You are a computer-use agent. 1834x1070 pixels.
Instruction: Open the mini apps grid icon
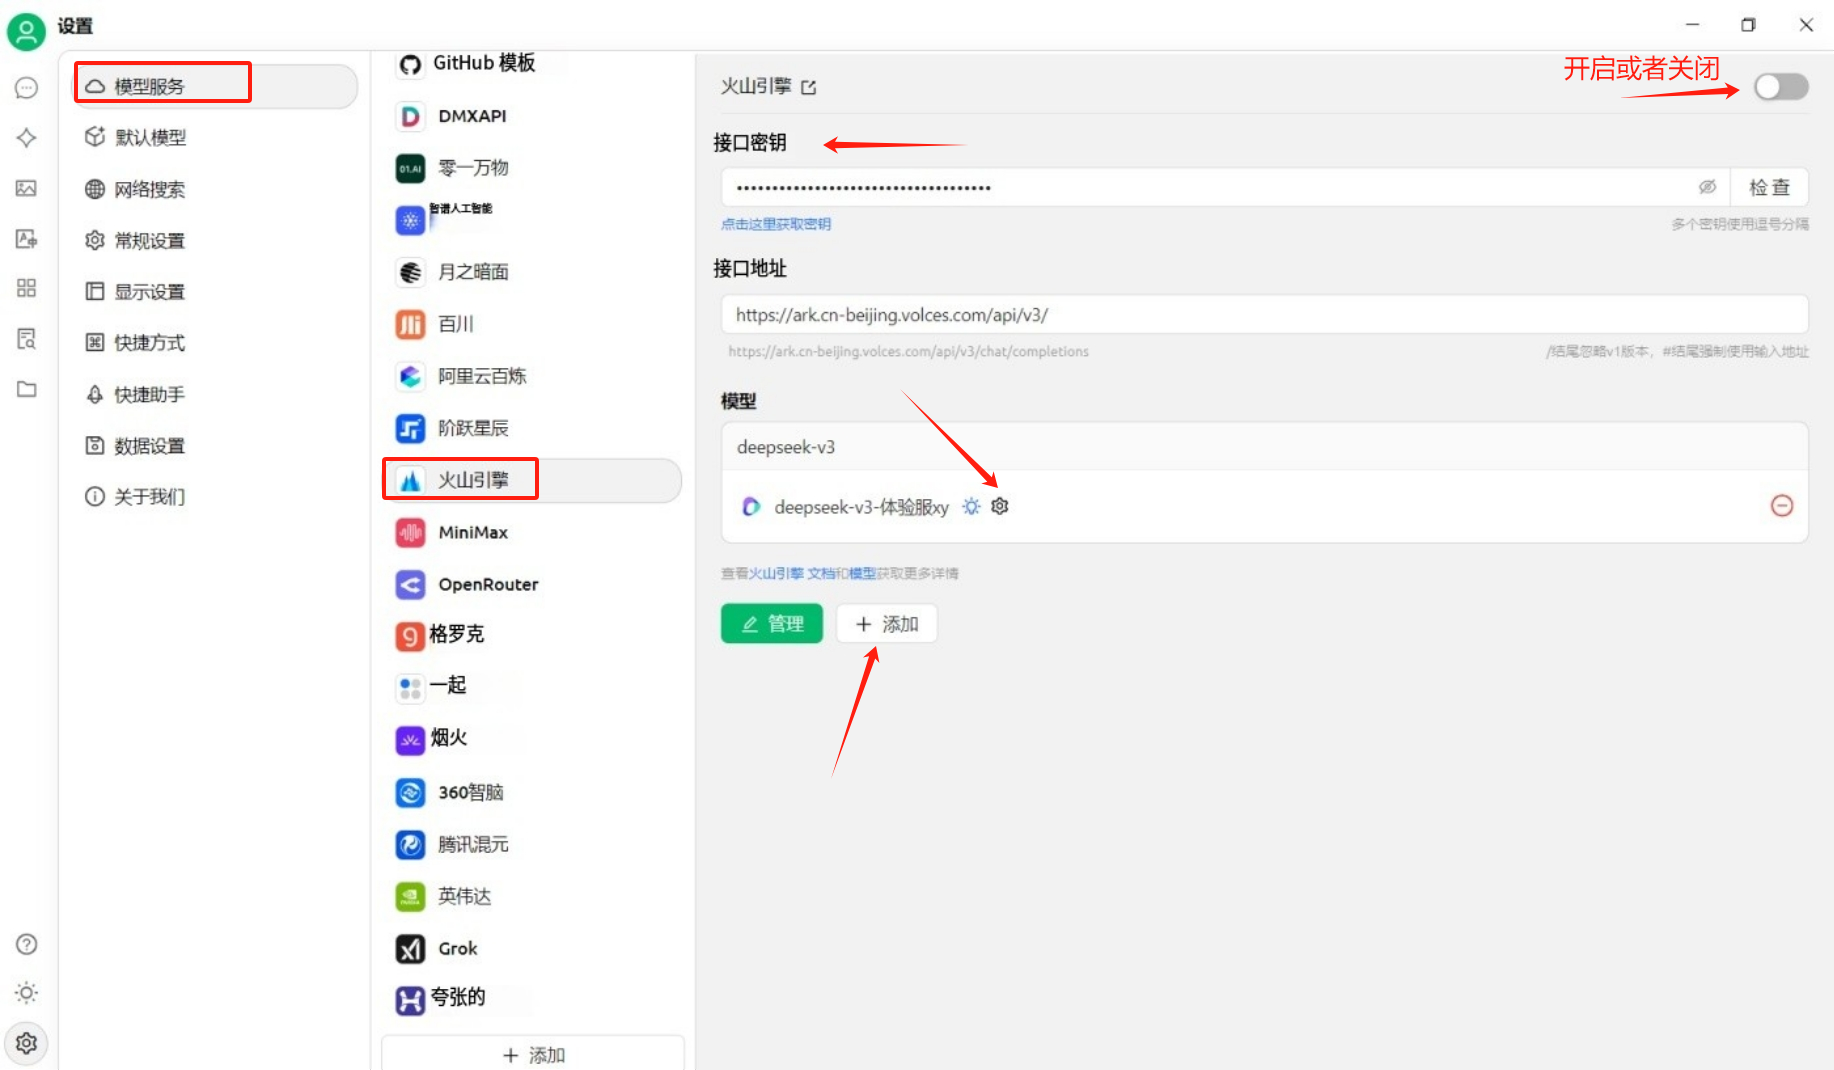click(26, 288)
